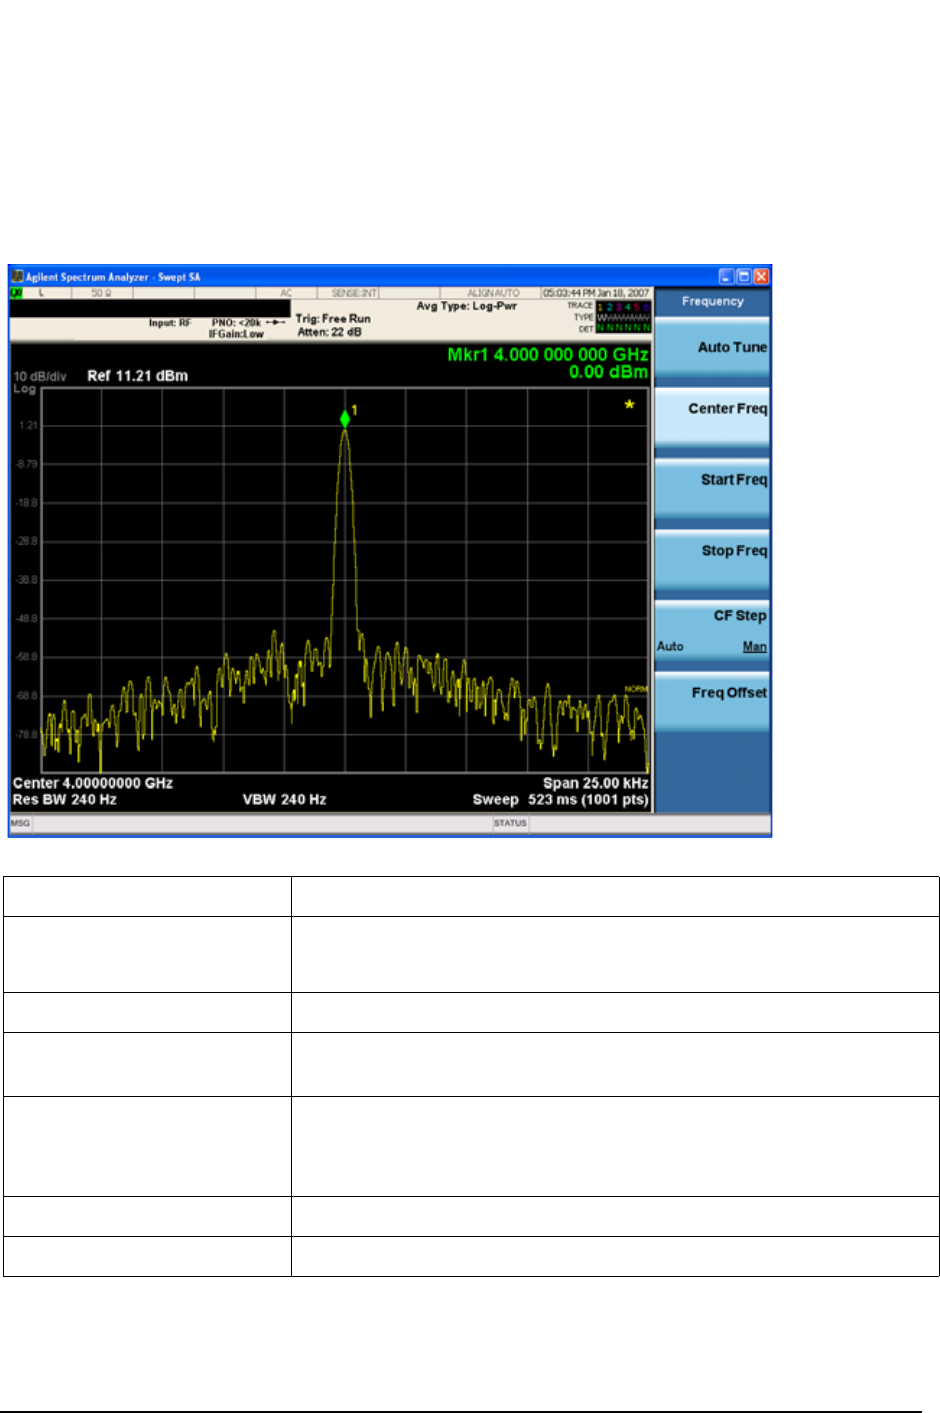940x1413 pixels.
Task: Select the Stop Freq softkey
Action: [x=712, y=558]
